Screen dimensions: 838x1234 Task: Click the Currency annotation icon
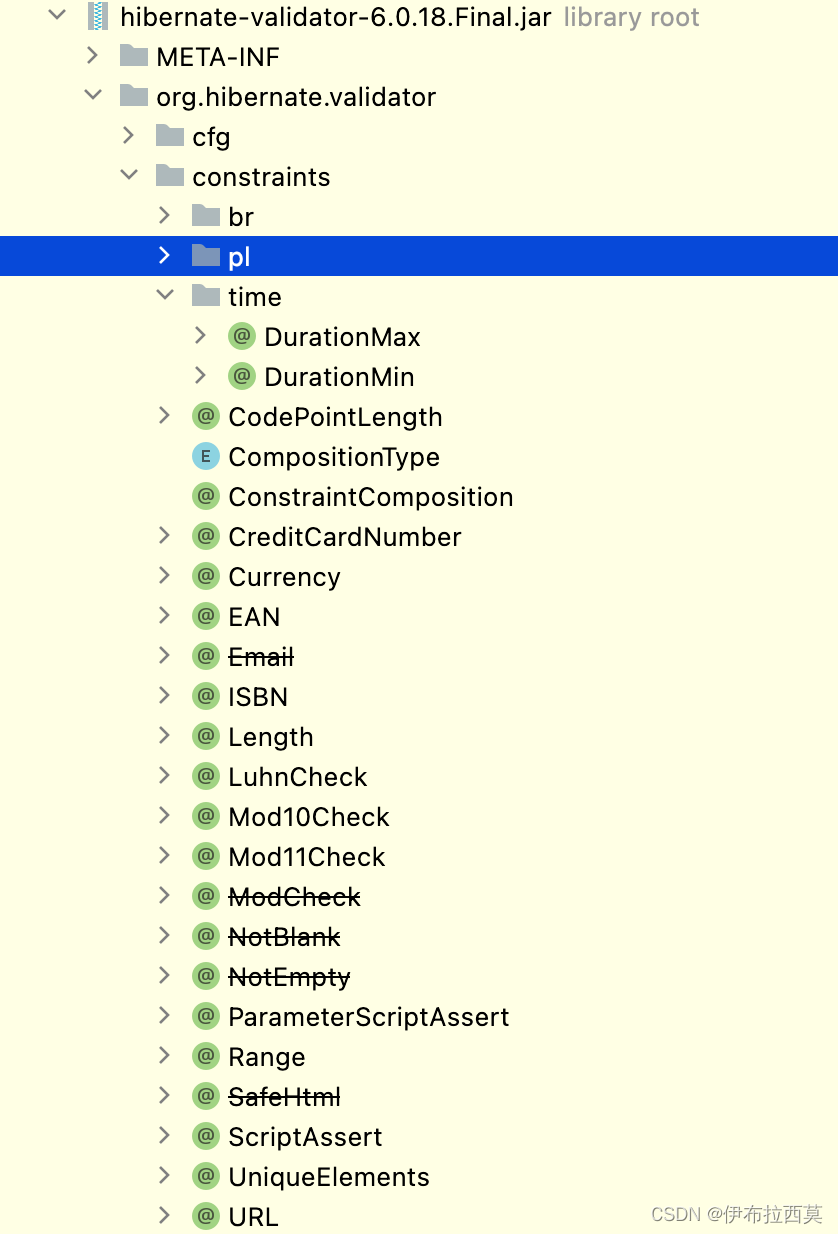click(x=206, y=576)
